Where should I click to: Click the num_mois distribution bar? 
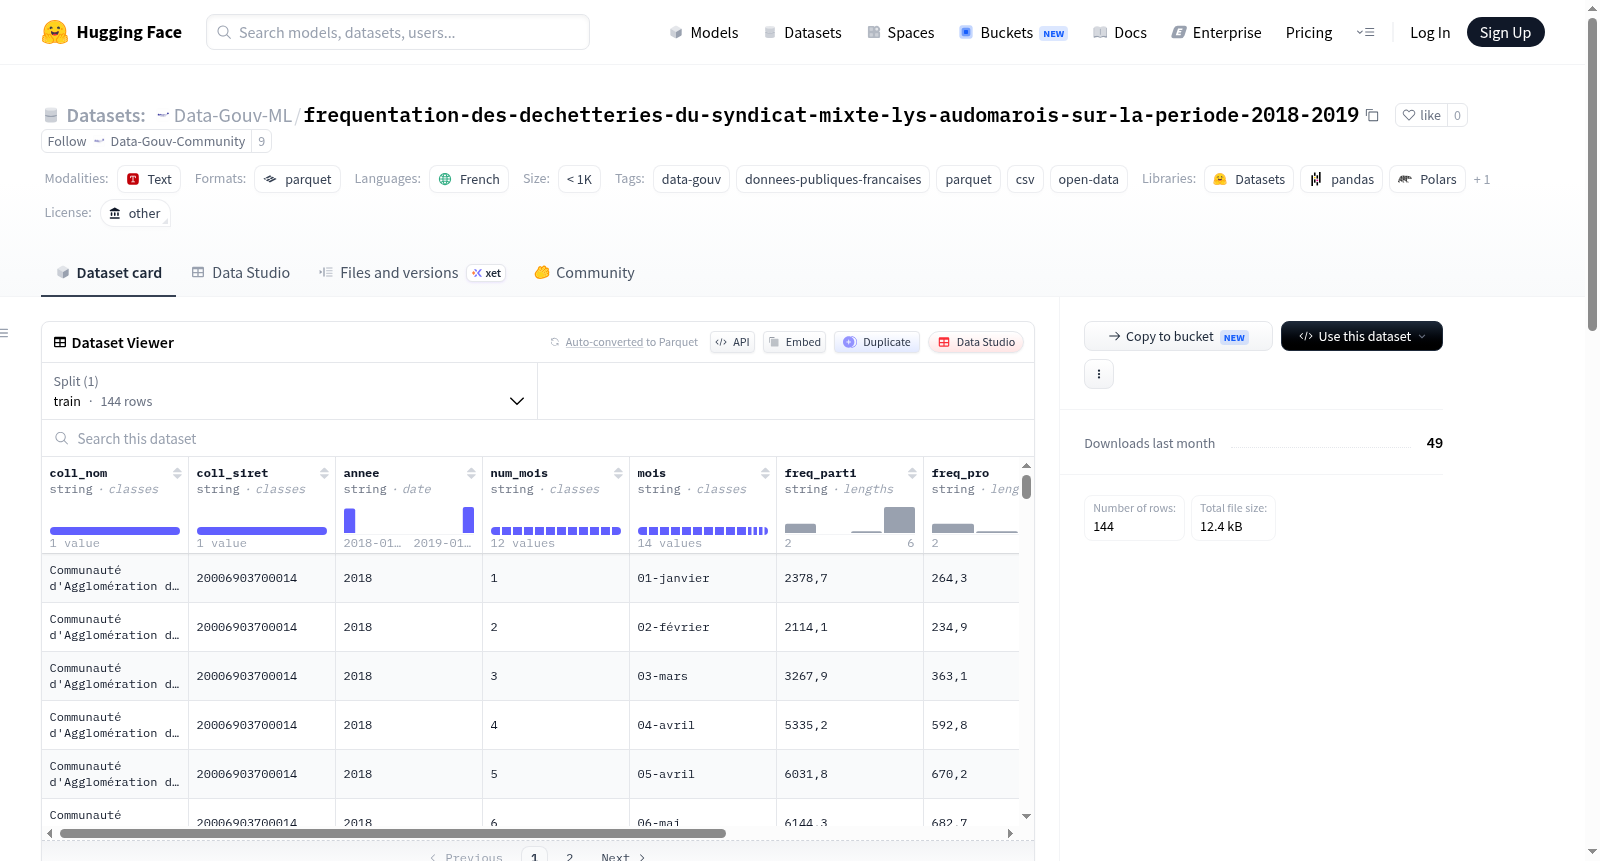pyautogui.click(x=556, y=531)
